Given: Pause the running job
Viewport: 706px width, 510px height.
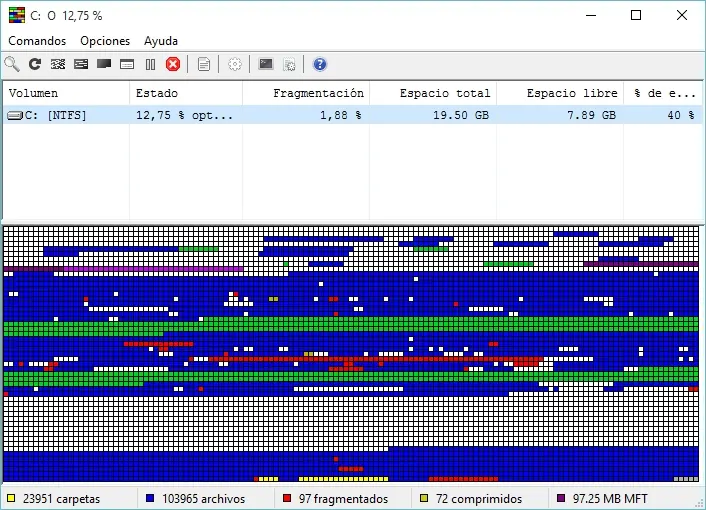Looking at the screenshot, I should [x=150, y=64].
